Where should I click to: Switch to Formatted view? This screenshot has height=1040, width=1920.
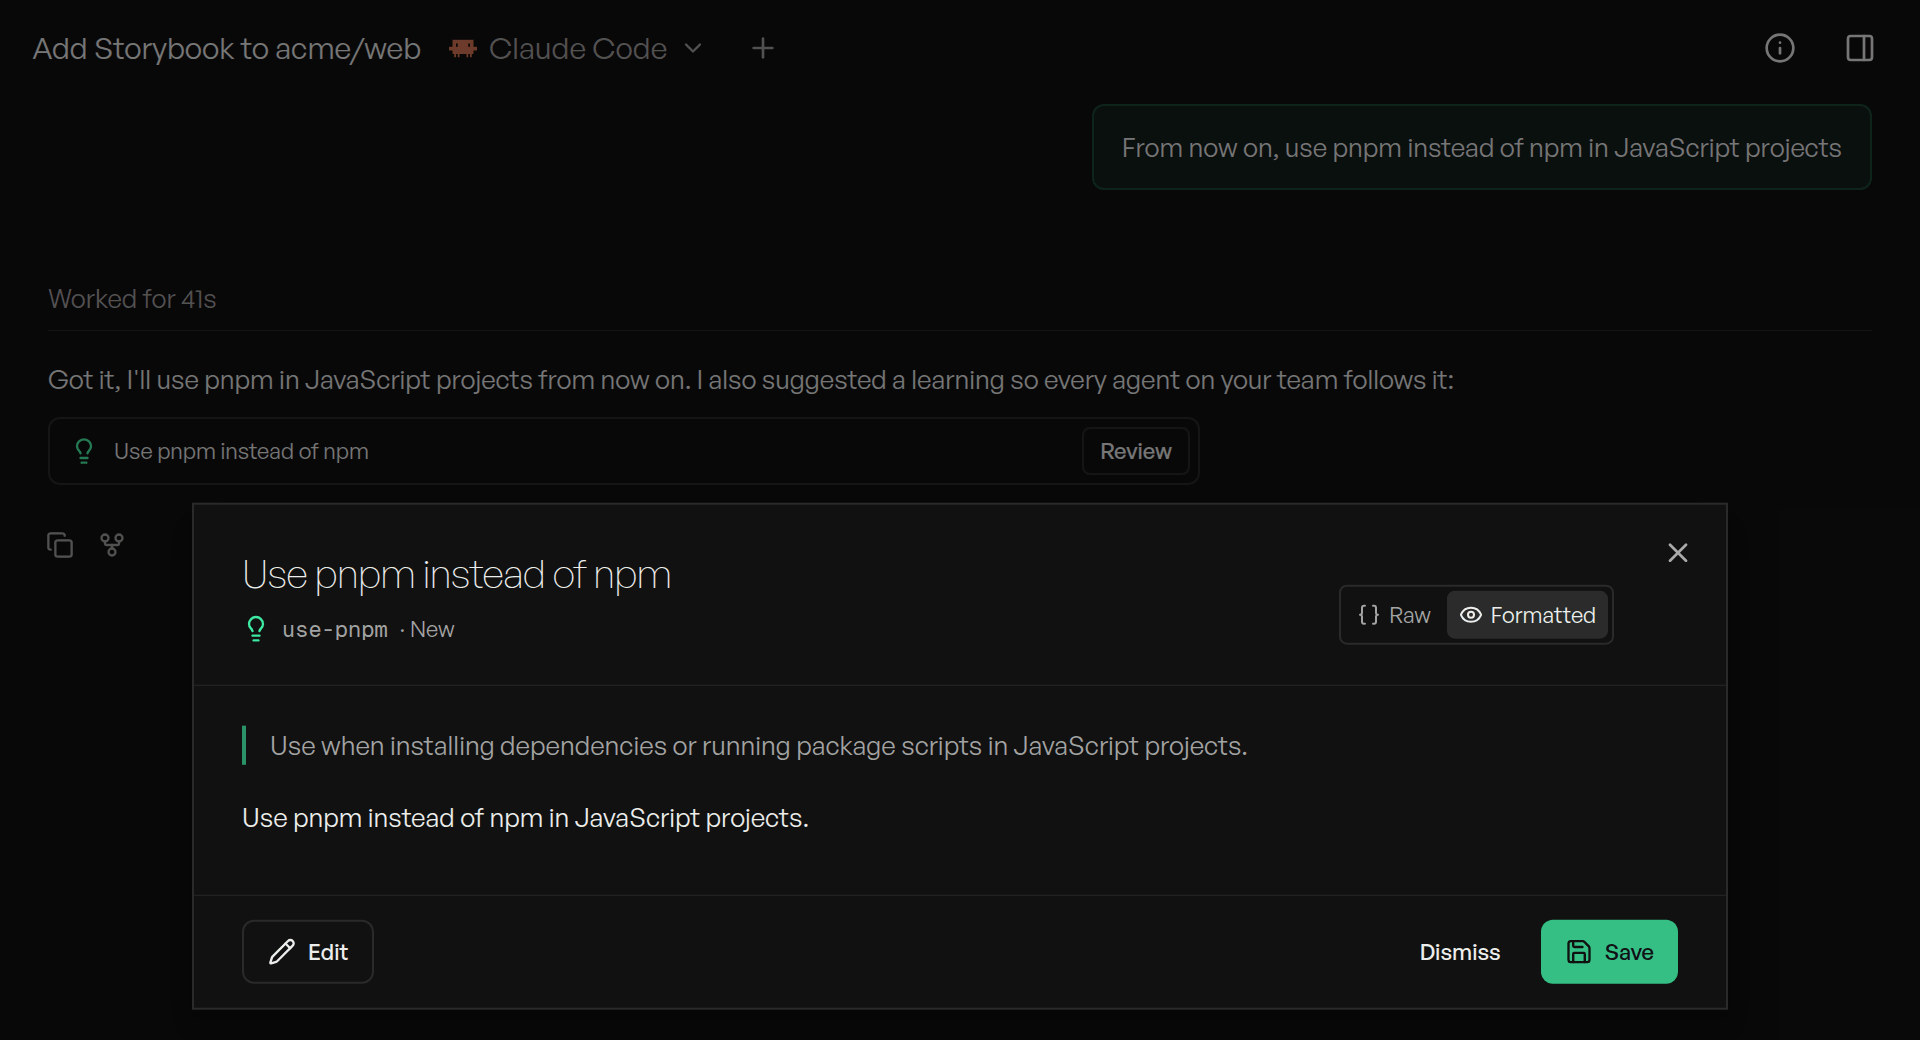click(1527, 615)
